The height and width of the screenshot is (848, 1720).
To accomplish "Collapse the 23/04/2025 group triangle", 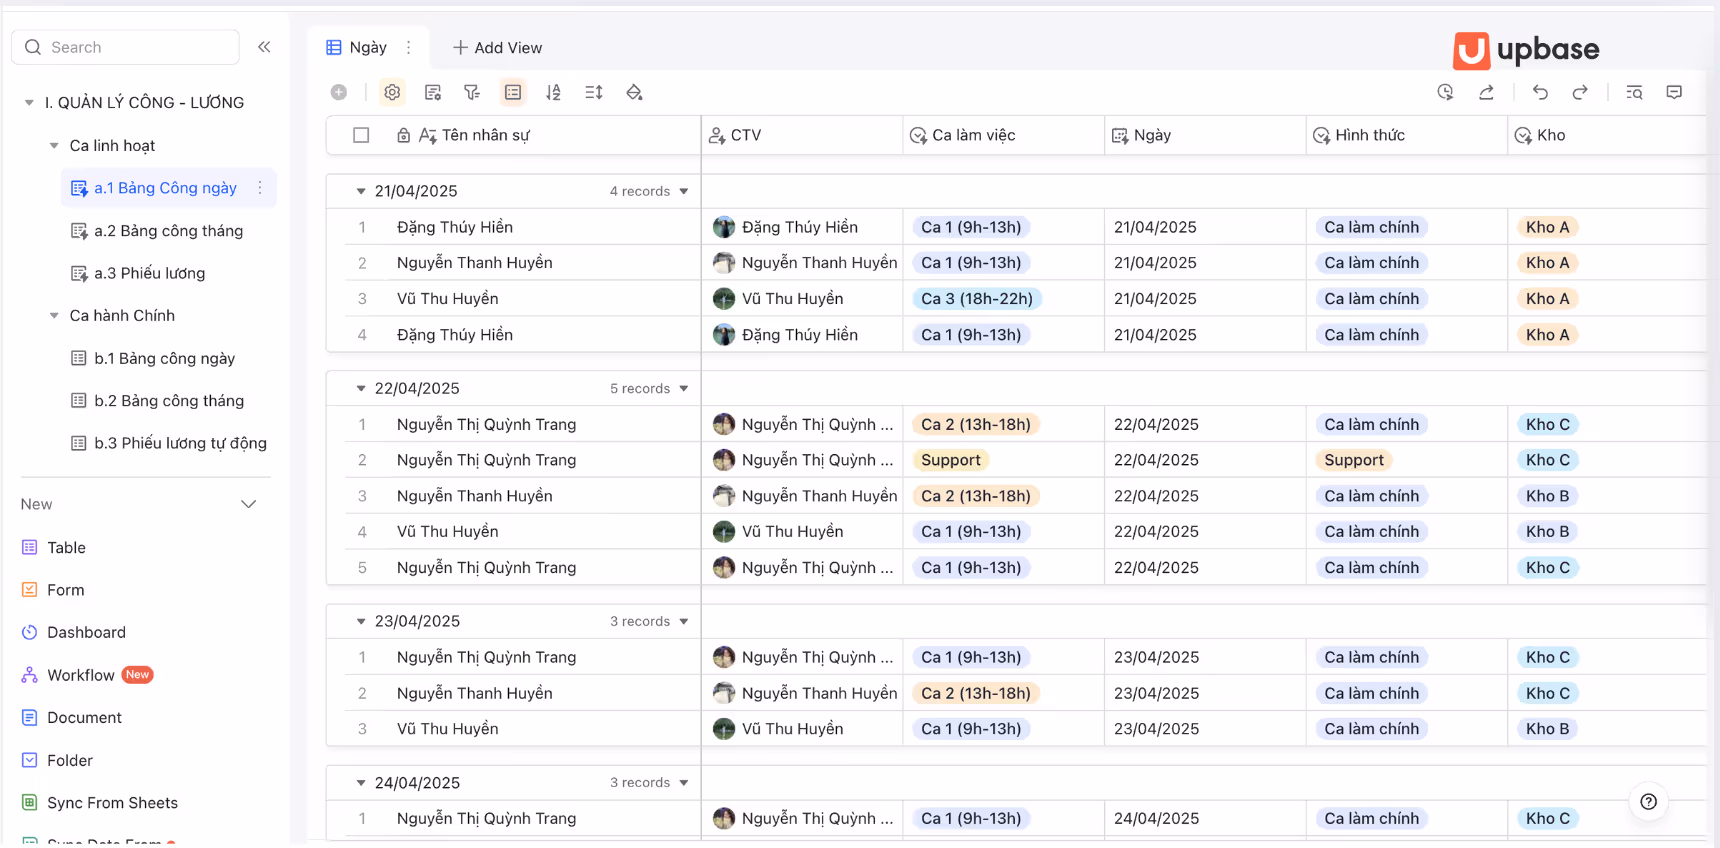I will point(361,621).
